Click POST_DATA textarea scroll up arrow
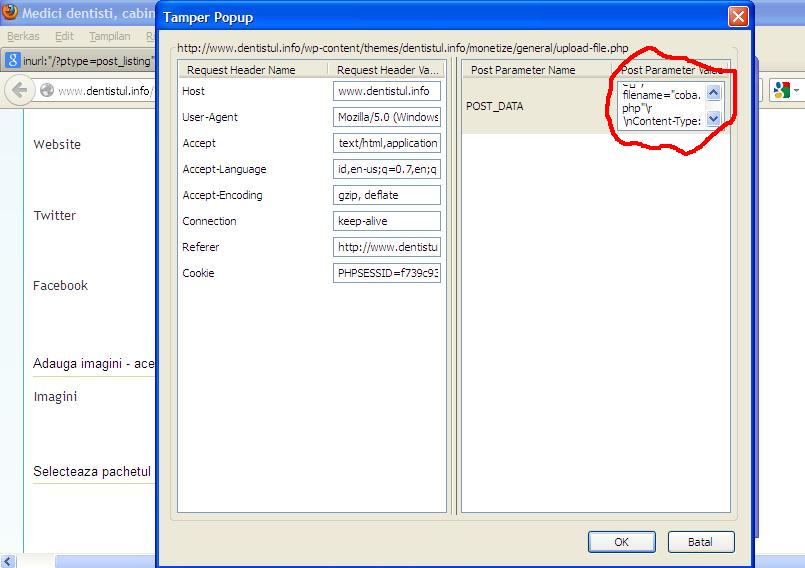 [x=714, y=92]
